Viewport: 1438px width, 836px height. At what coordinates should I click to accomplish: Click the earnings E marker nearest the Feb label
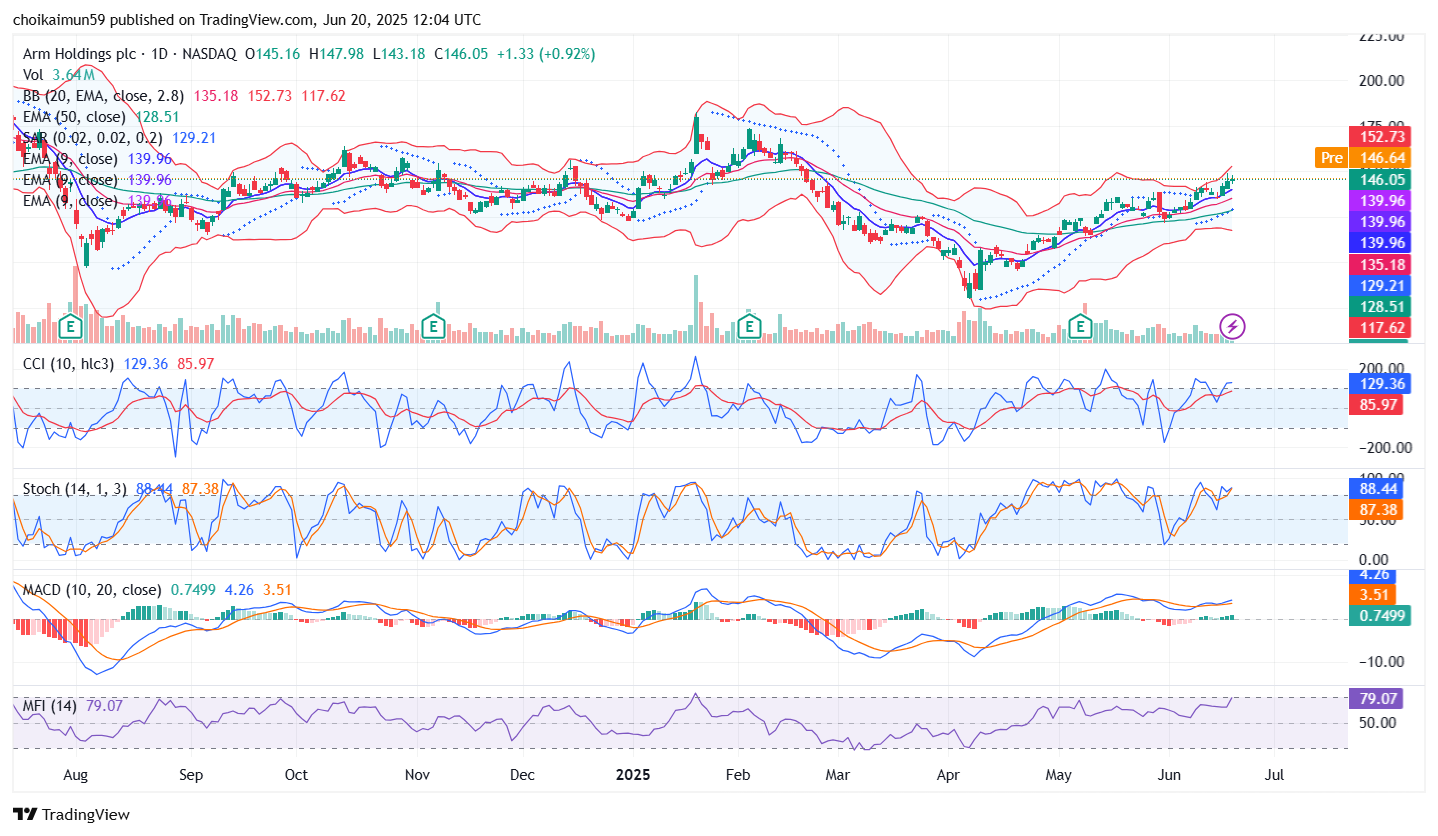749,326
